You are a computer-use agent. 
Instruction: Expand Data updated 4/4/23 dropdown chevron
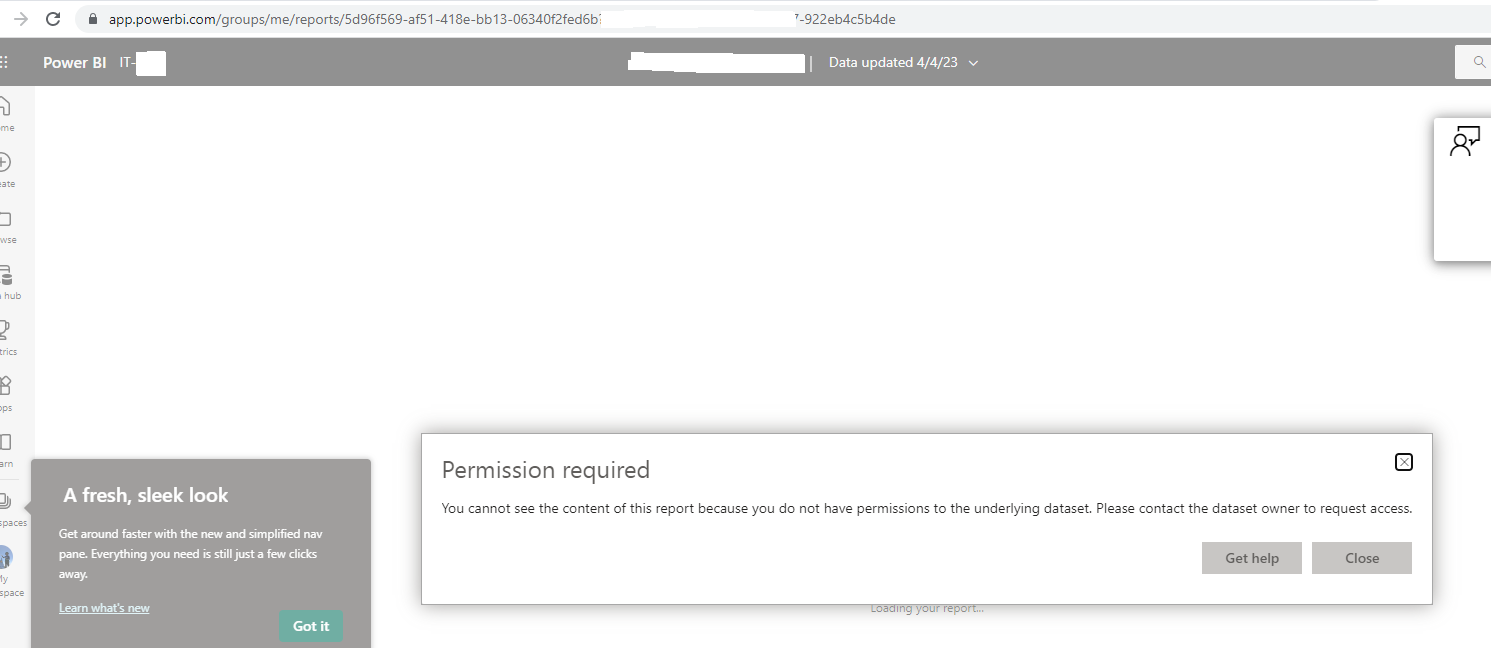(973, 63)
